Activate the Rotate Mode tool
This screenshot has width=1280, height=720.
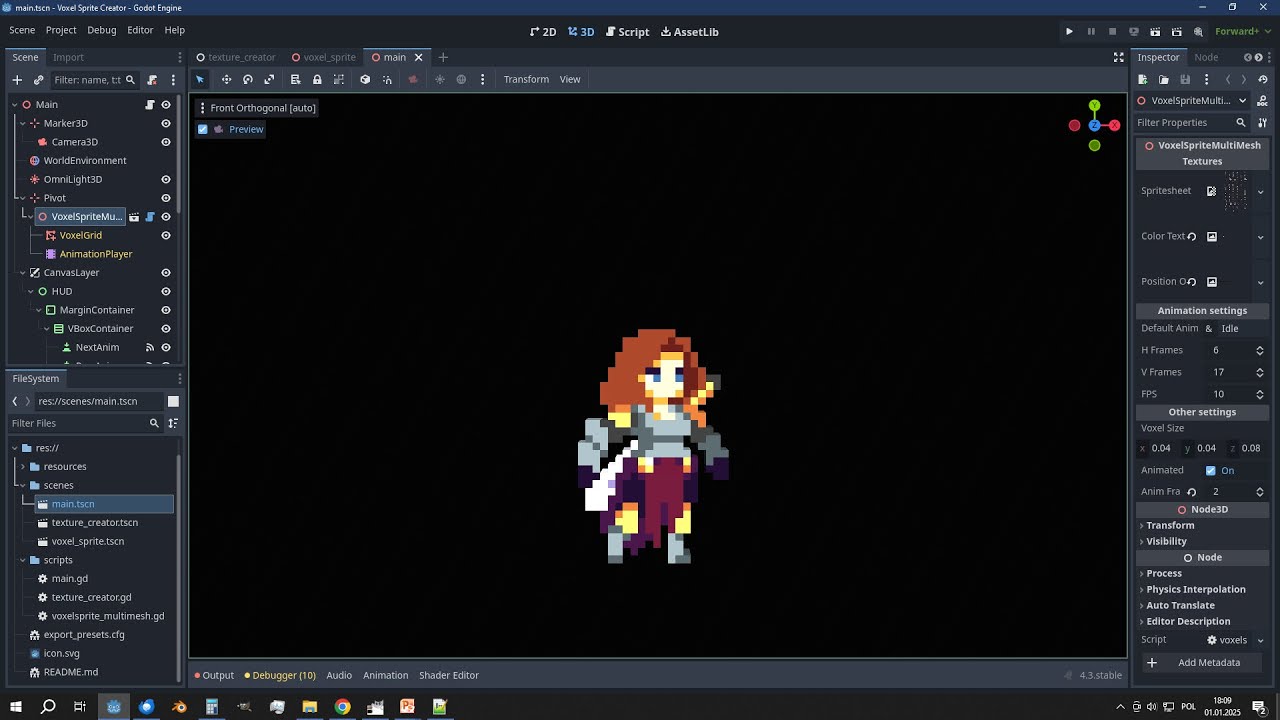click(248, 79)
